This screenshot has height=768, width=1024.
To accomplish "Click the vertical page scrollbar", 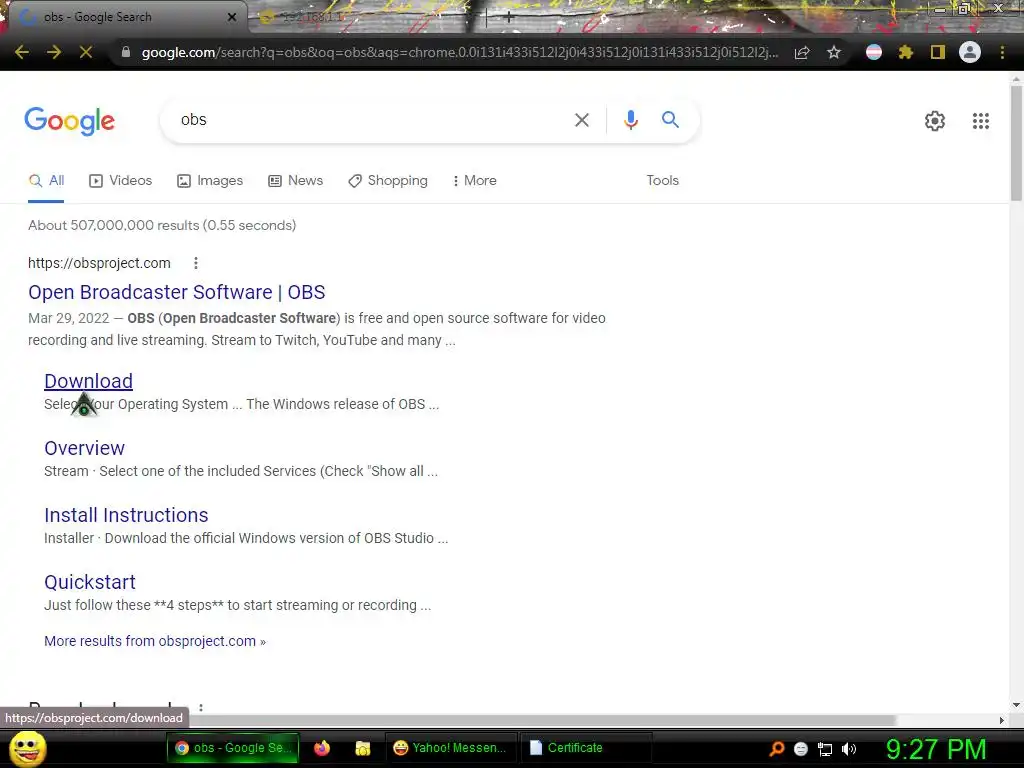I will pyautogui.click(x=1016, y=144).
